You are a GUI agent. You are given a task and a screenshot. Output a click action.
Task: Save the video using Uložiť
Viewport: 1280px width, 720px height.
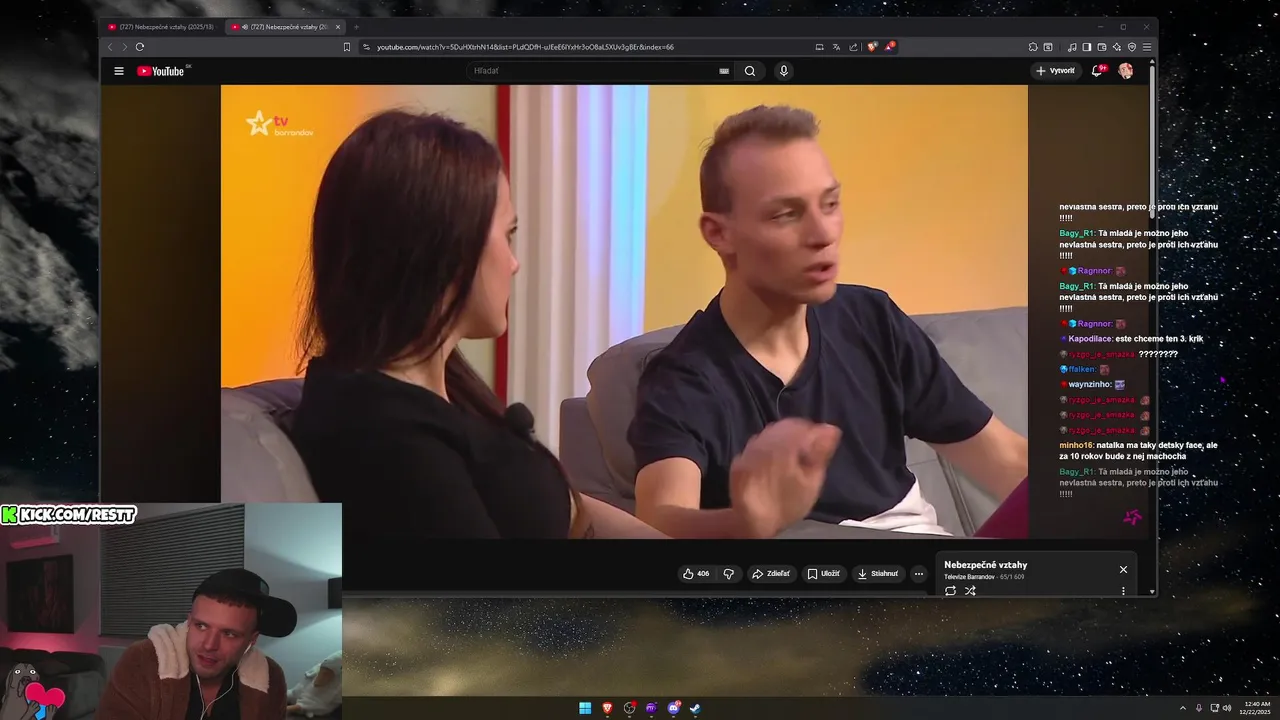(x=824, y=574)
